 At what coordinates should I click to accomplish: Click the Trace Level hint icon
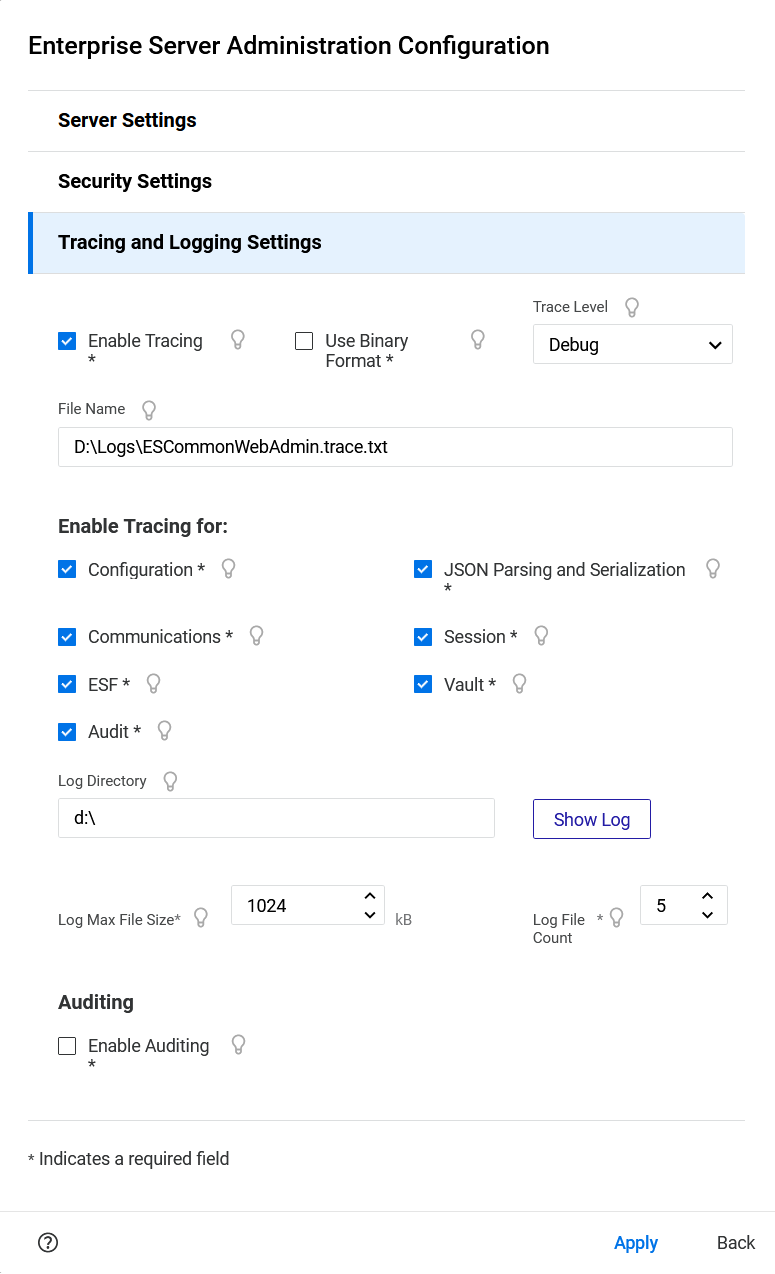point(631,306)
